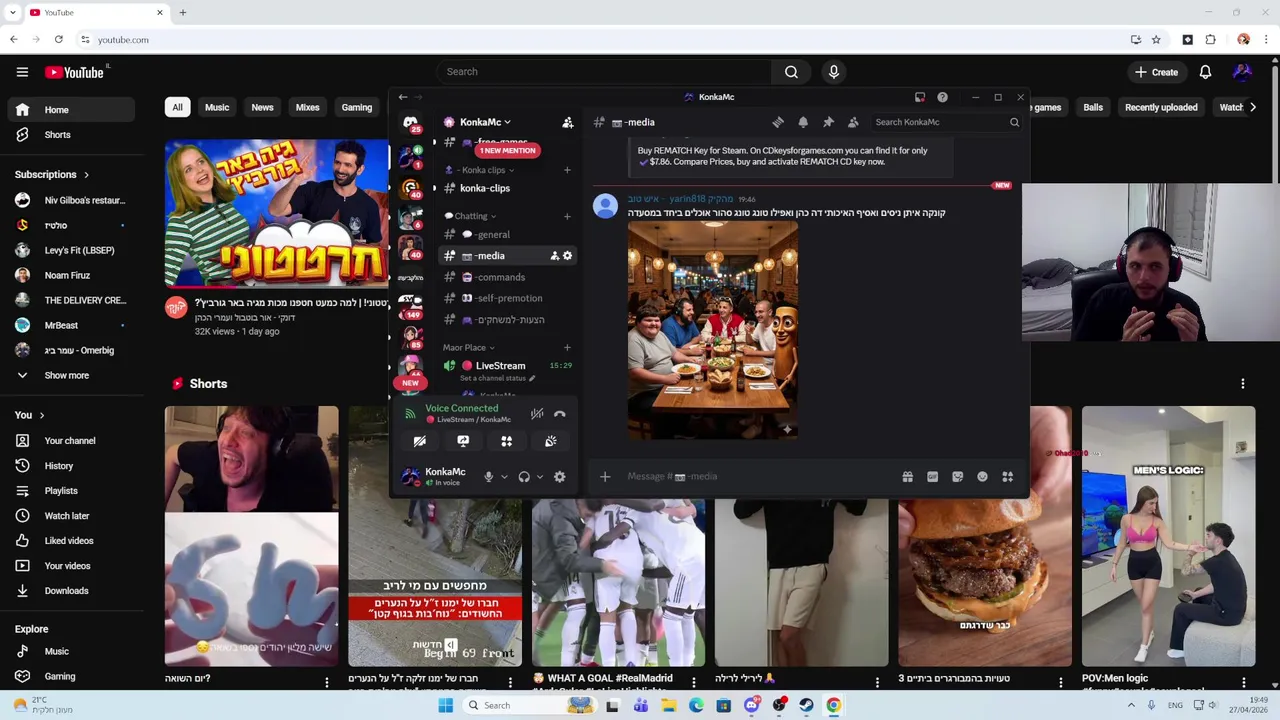Start an activity in Discord voice panel

(506, 441)
